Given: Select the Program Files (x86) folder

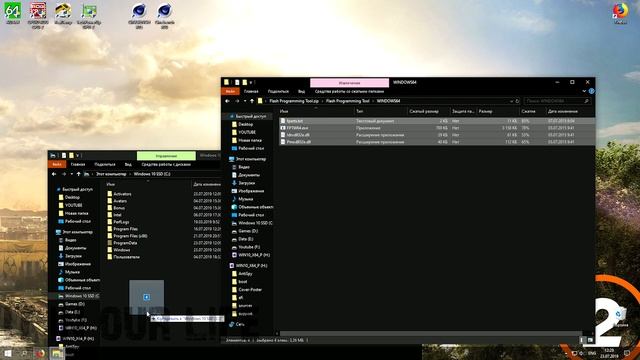Looking at the screenshot, I should tap(127, 236).
